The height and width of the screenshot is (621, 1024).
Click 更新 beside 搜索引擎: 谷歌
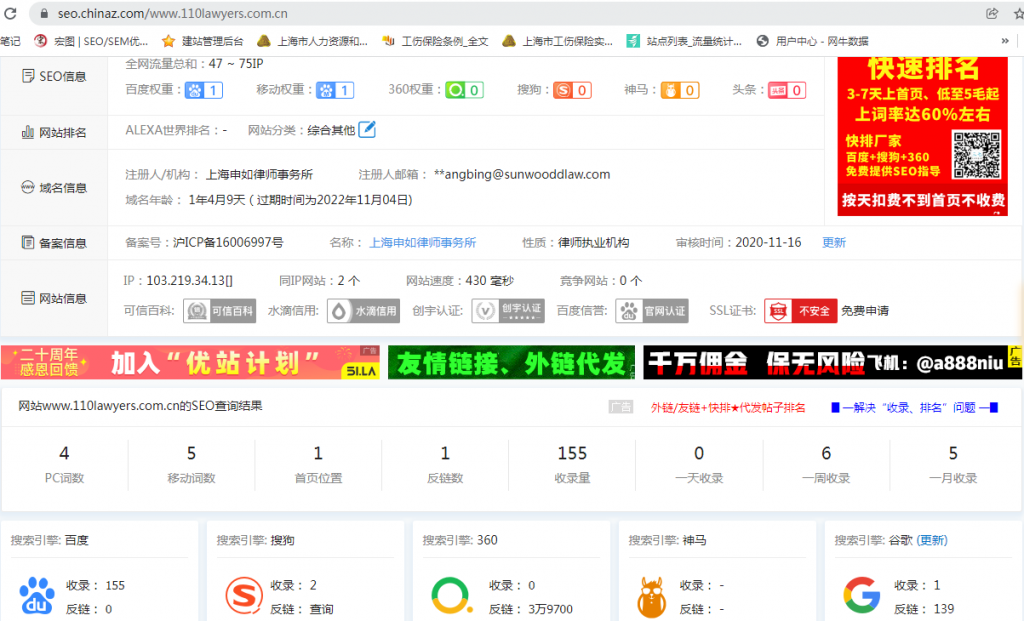pyautogui.click(x=932, y=540)
